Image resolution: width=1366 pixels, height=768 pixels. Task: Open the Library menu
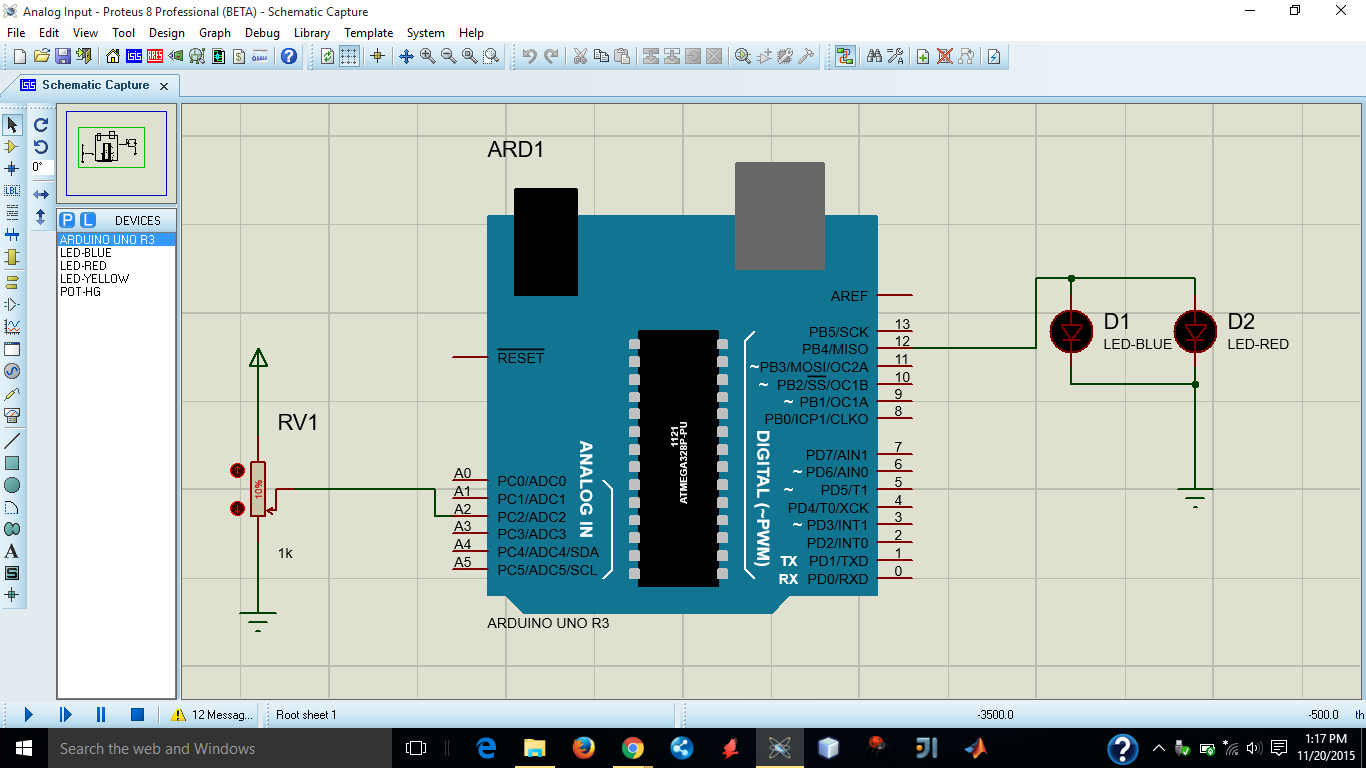coord(312,33)
